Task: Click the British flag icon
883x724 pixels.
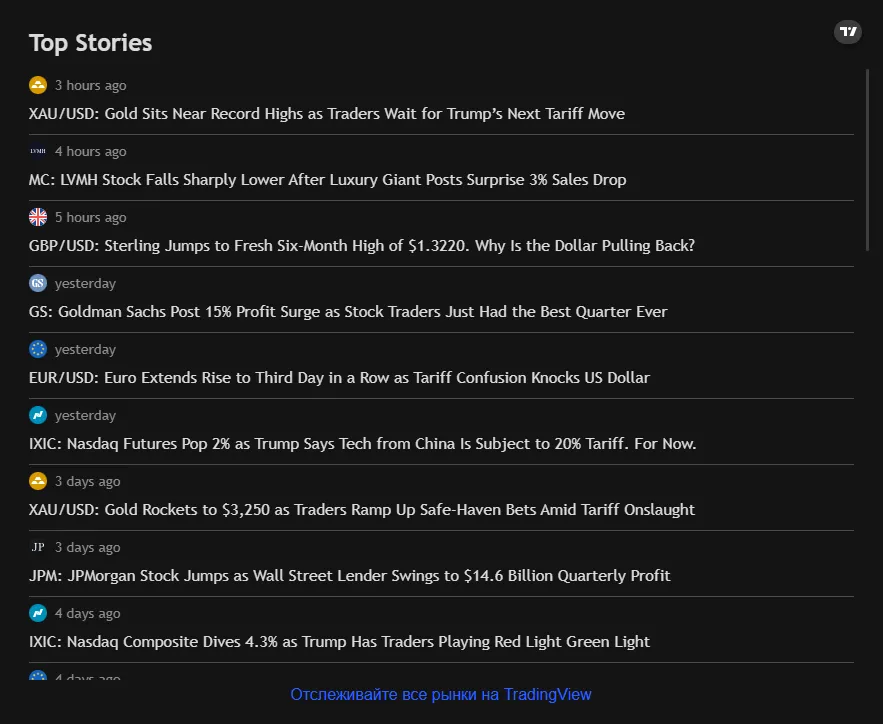Action: click(x=38, y=217)
